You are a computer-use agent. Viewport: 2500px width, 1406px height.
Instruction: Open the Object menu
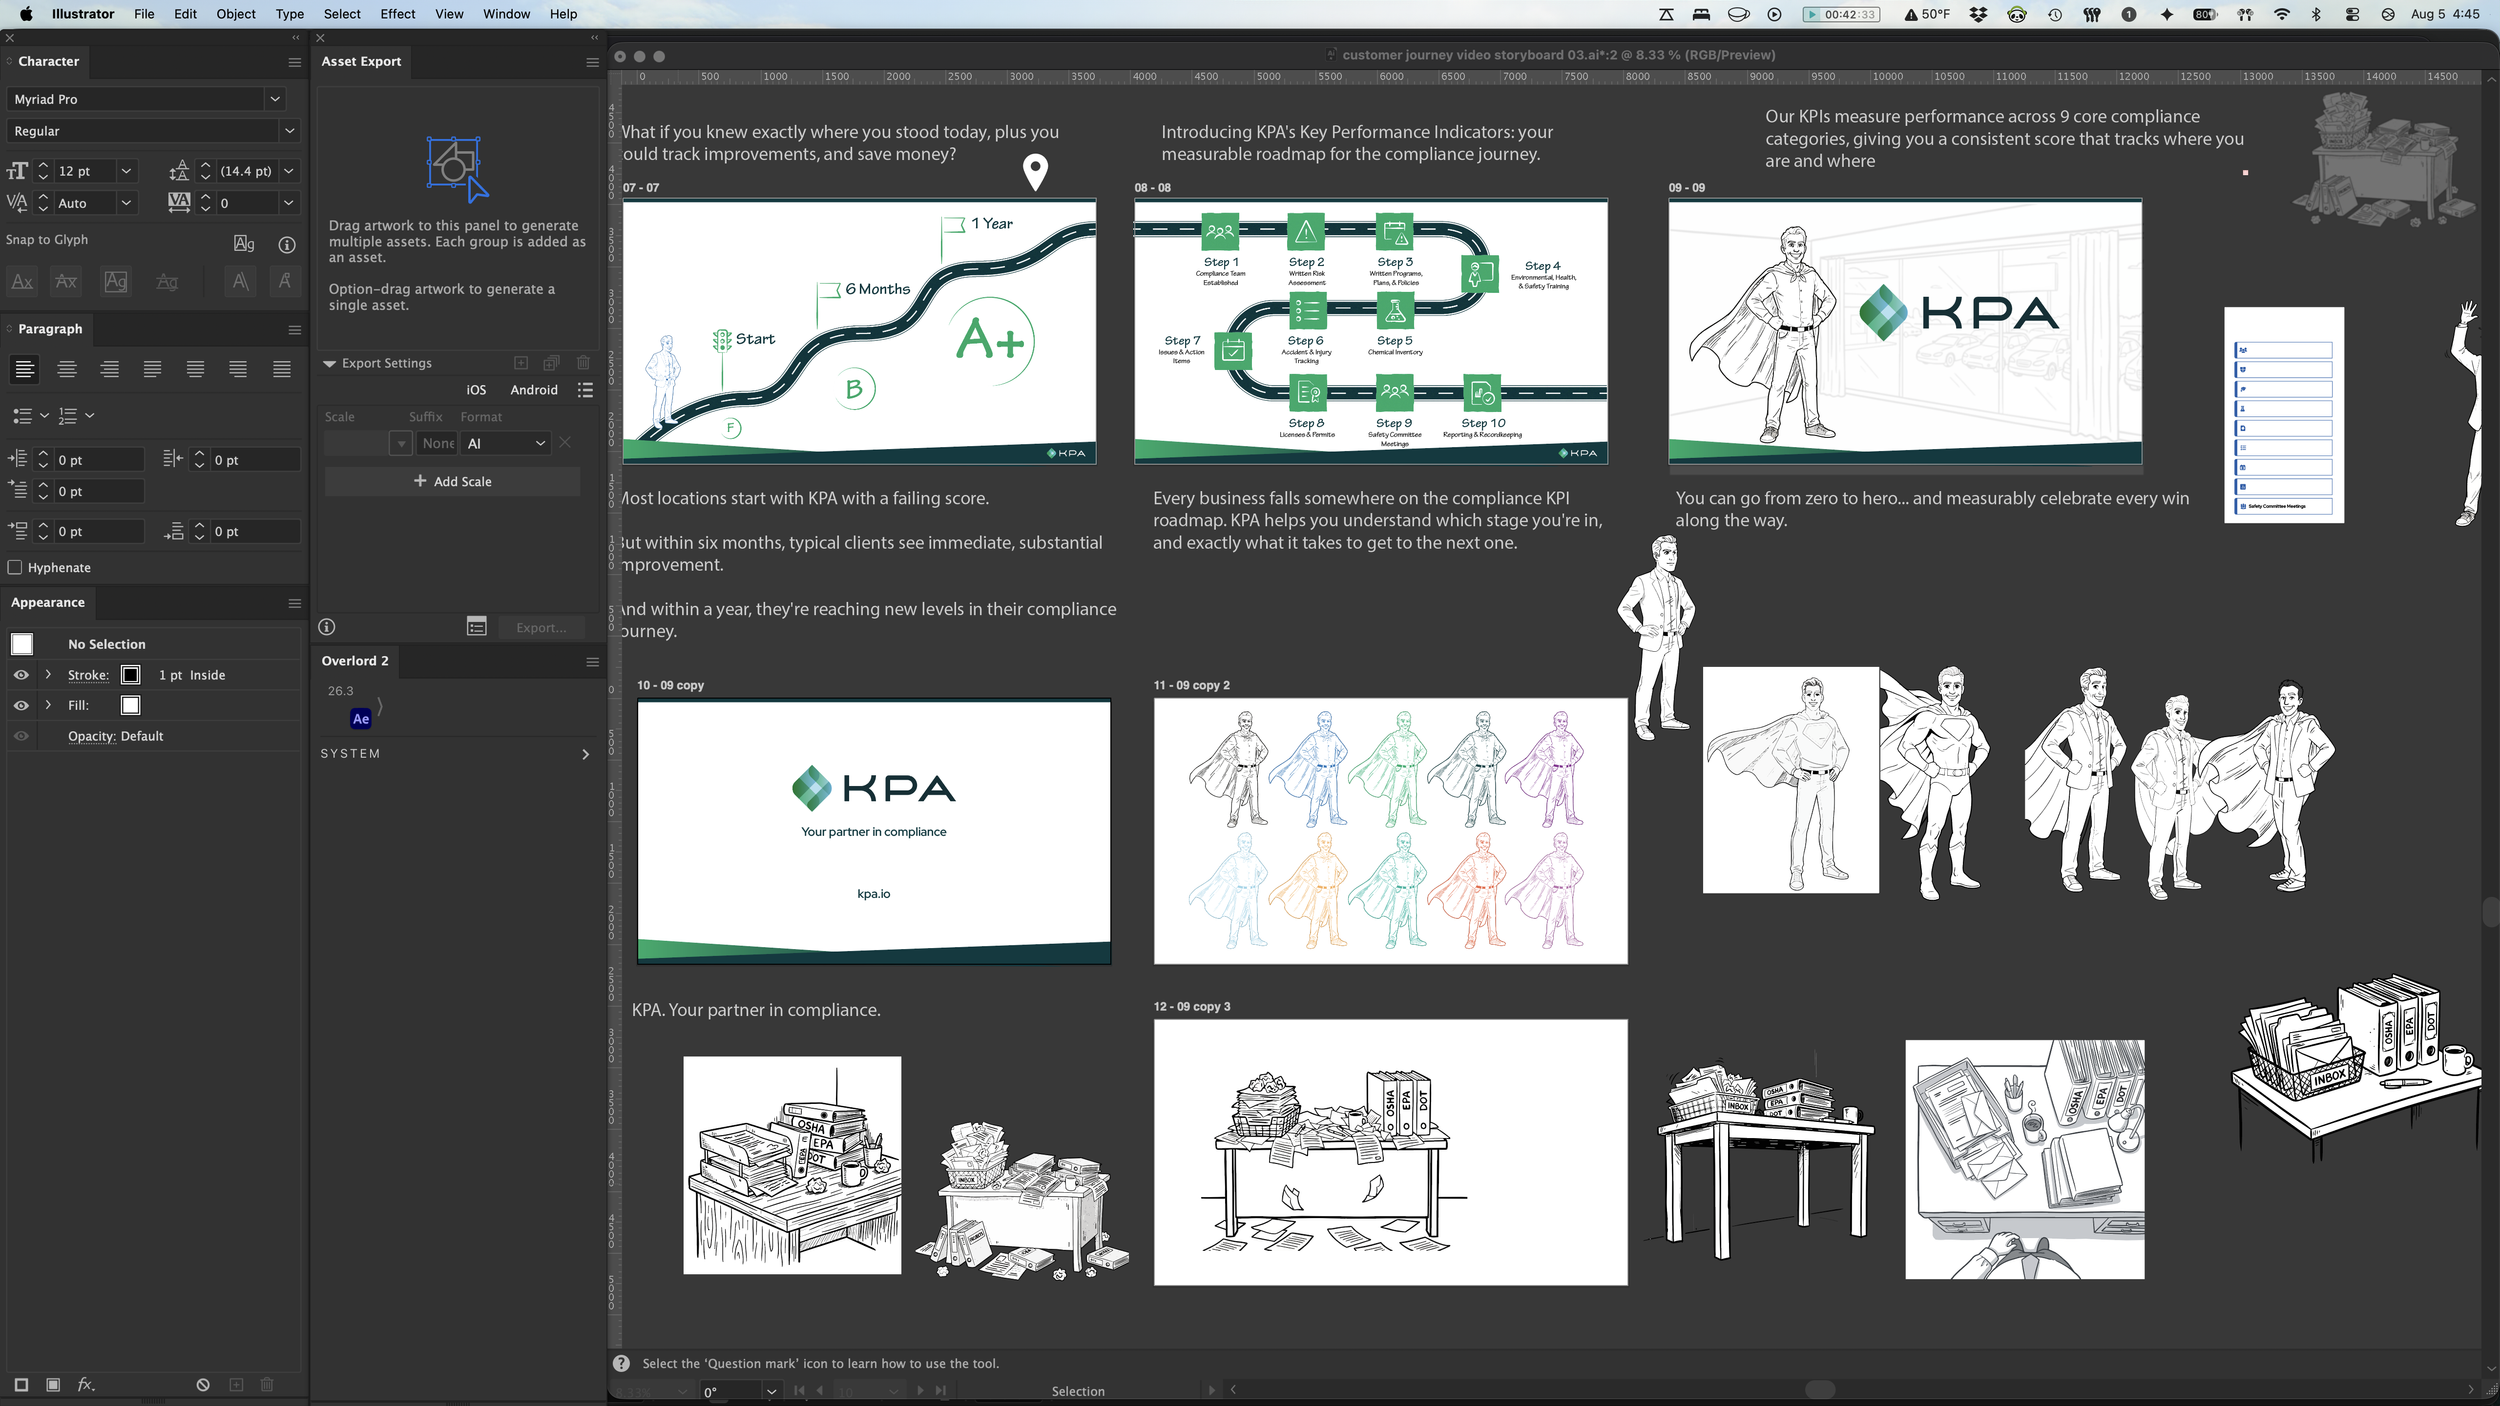click(x=236, y=14)
